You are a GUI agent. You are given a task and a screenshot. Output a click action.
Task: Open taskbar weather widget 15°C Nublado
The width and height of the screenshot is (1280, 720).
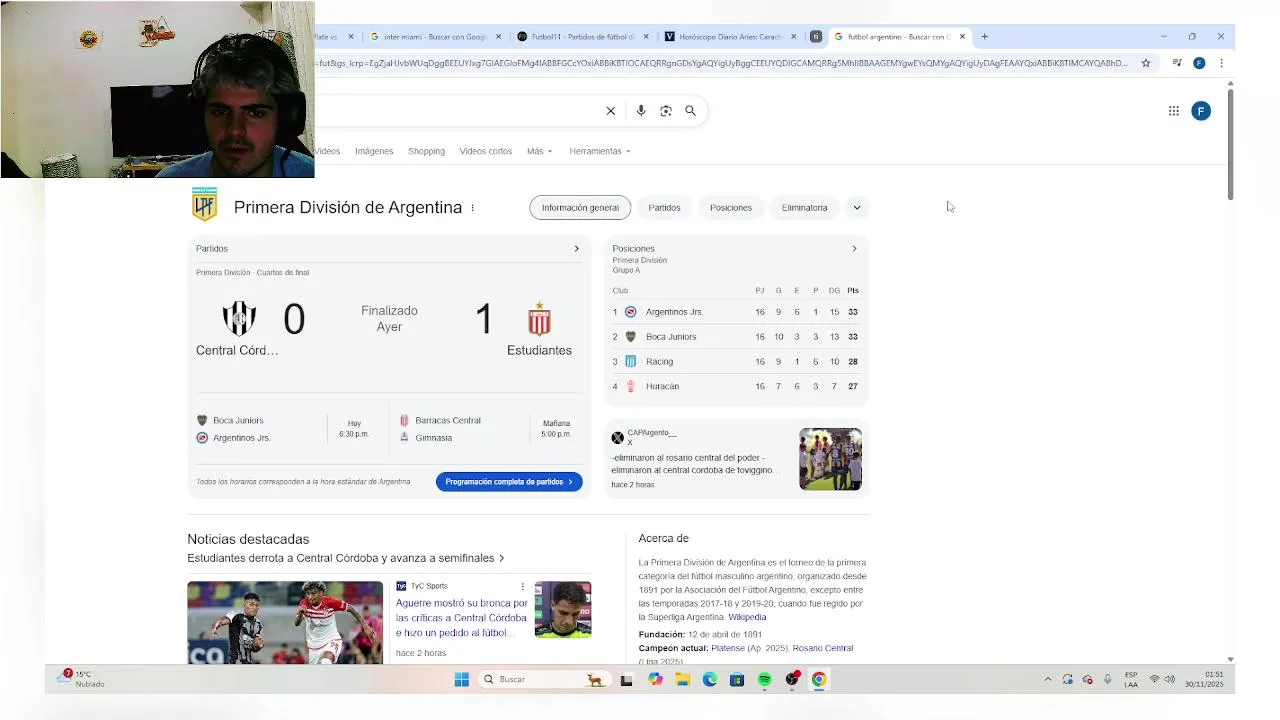82,679
